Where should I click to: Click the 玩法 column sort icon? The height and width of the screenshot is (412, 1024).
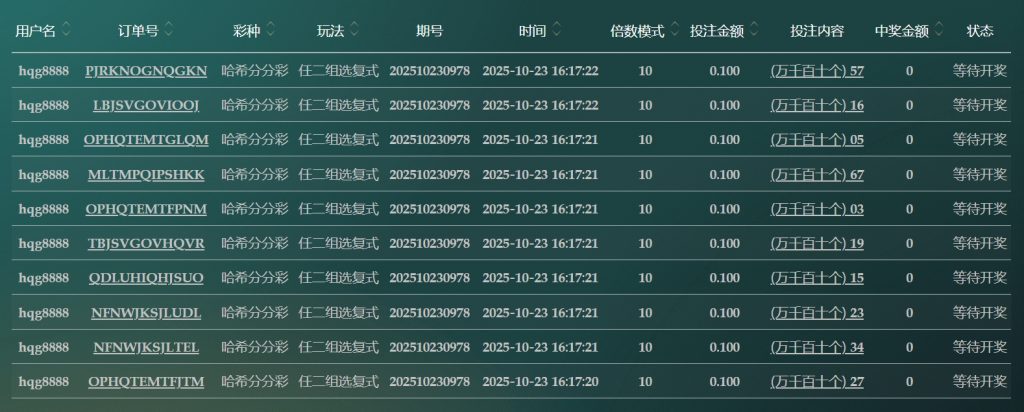coord(353,30)
